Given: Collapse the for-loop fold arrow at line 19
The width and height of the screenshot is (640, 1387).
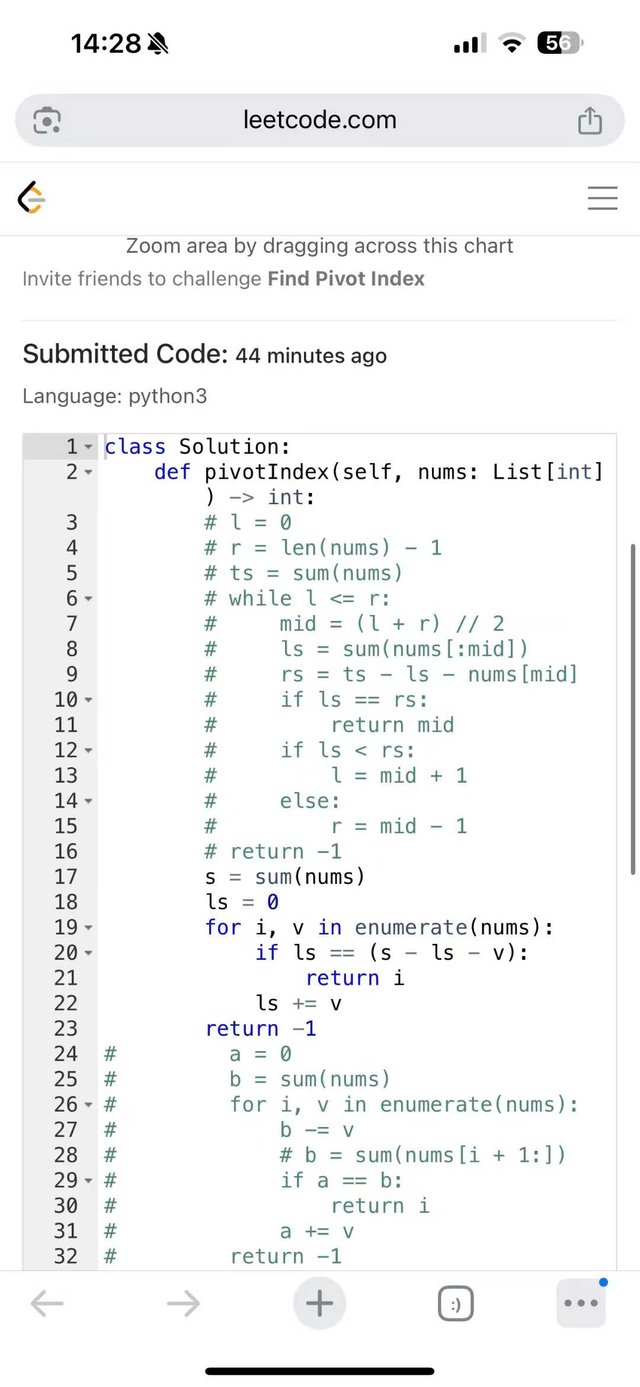Looking at the screenshot, I should tap(88, 927).
